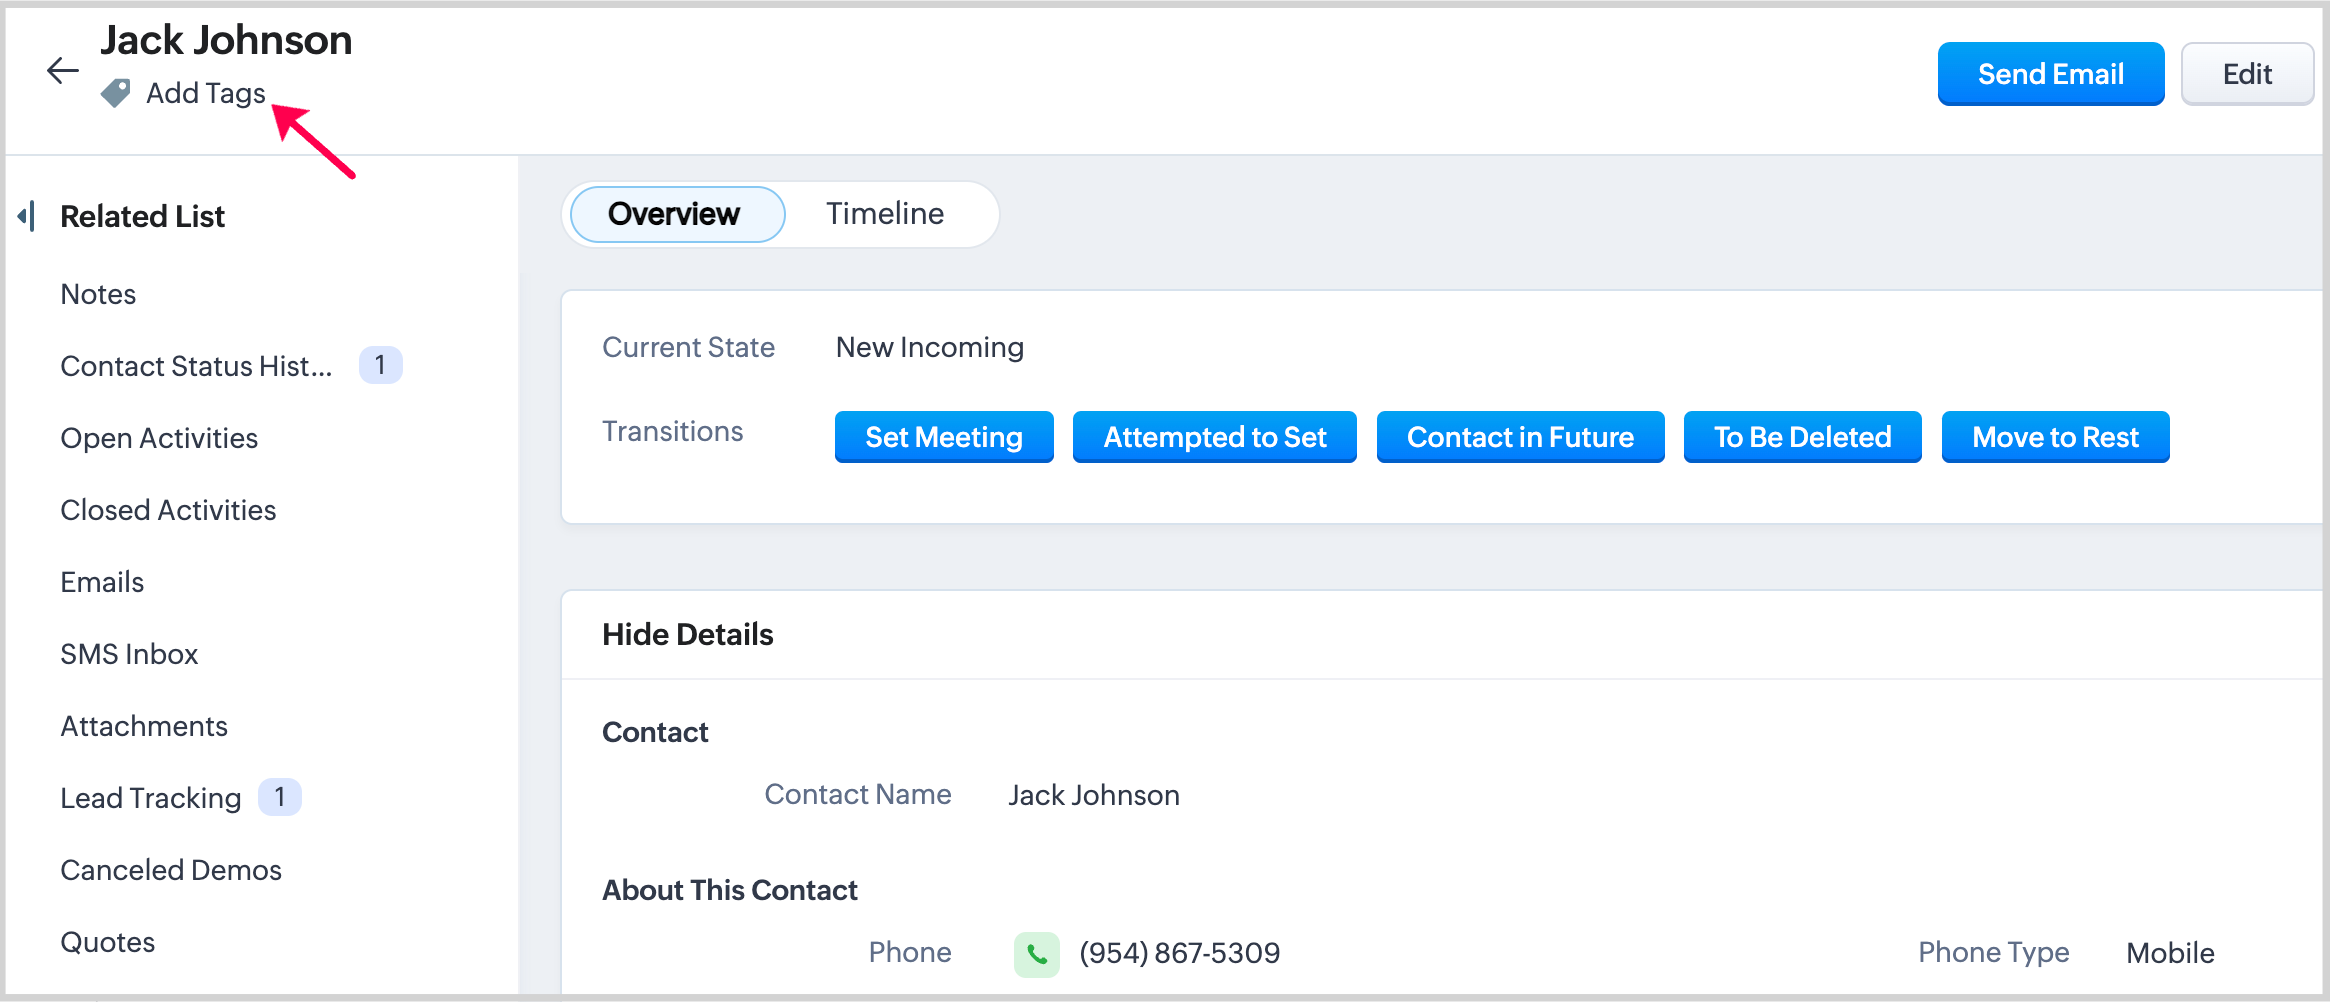The height and width of the screenshot is (1002, 2330).
Task: Click the Set Meeting transition
Action: 943,437
